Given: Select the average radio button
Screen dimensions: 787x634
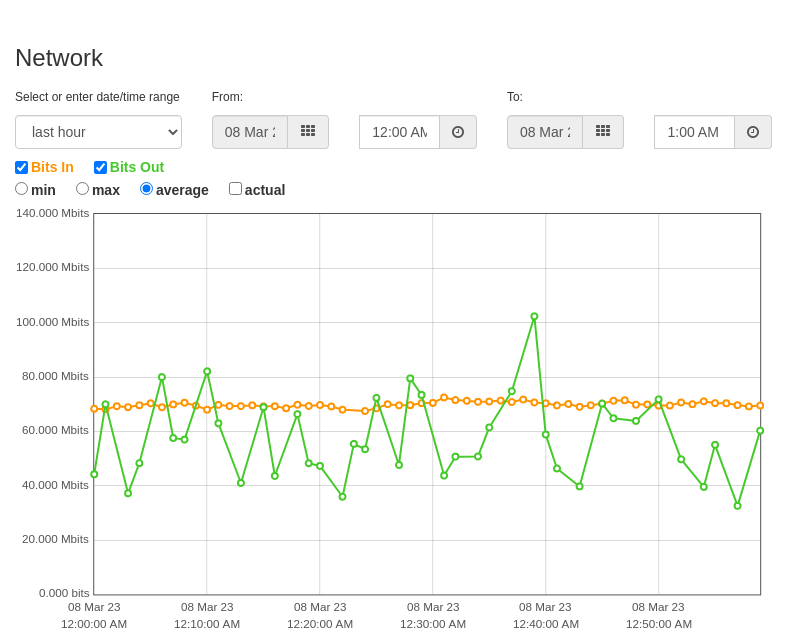Looking at the screenshot, I should pyautogui.click(x=146, y=189).
